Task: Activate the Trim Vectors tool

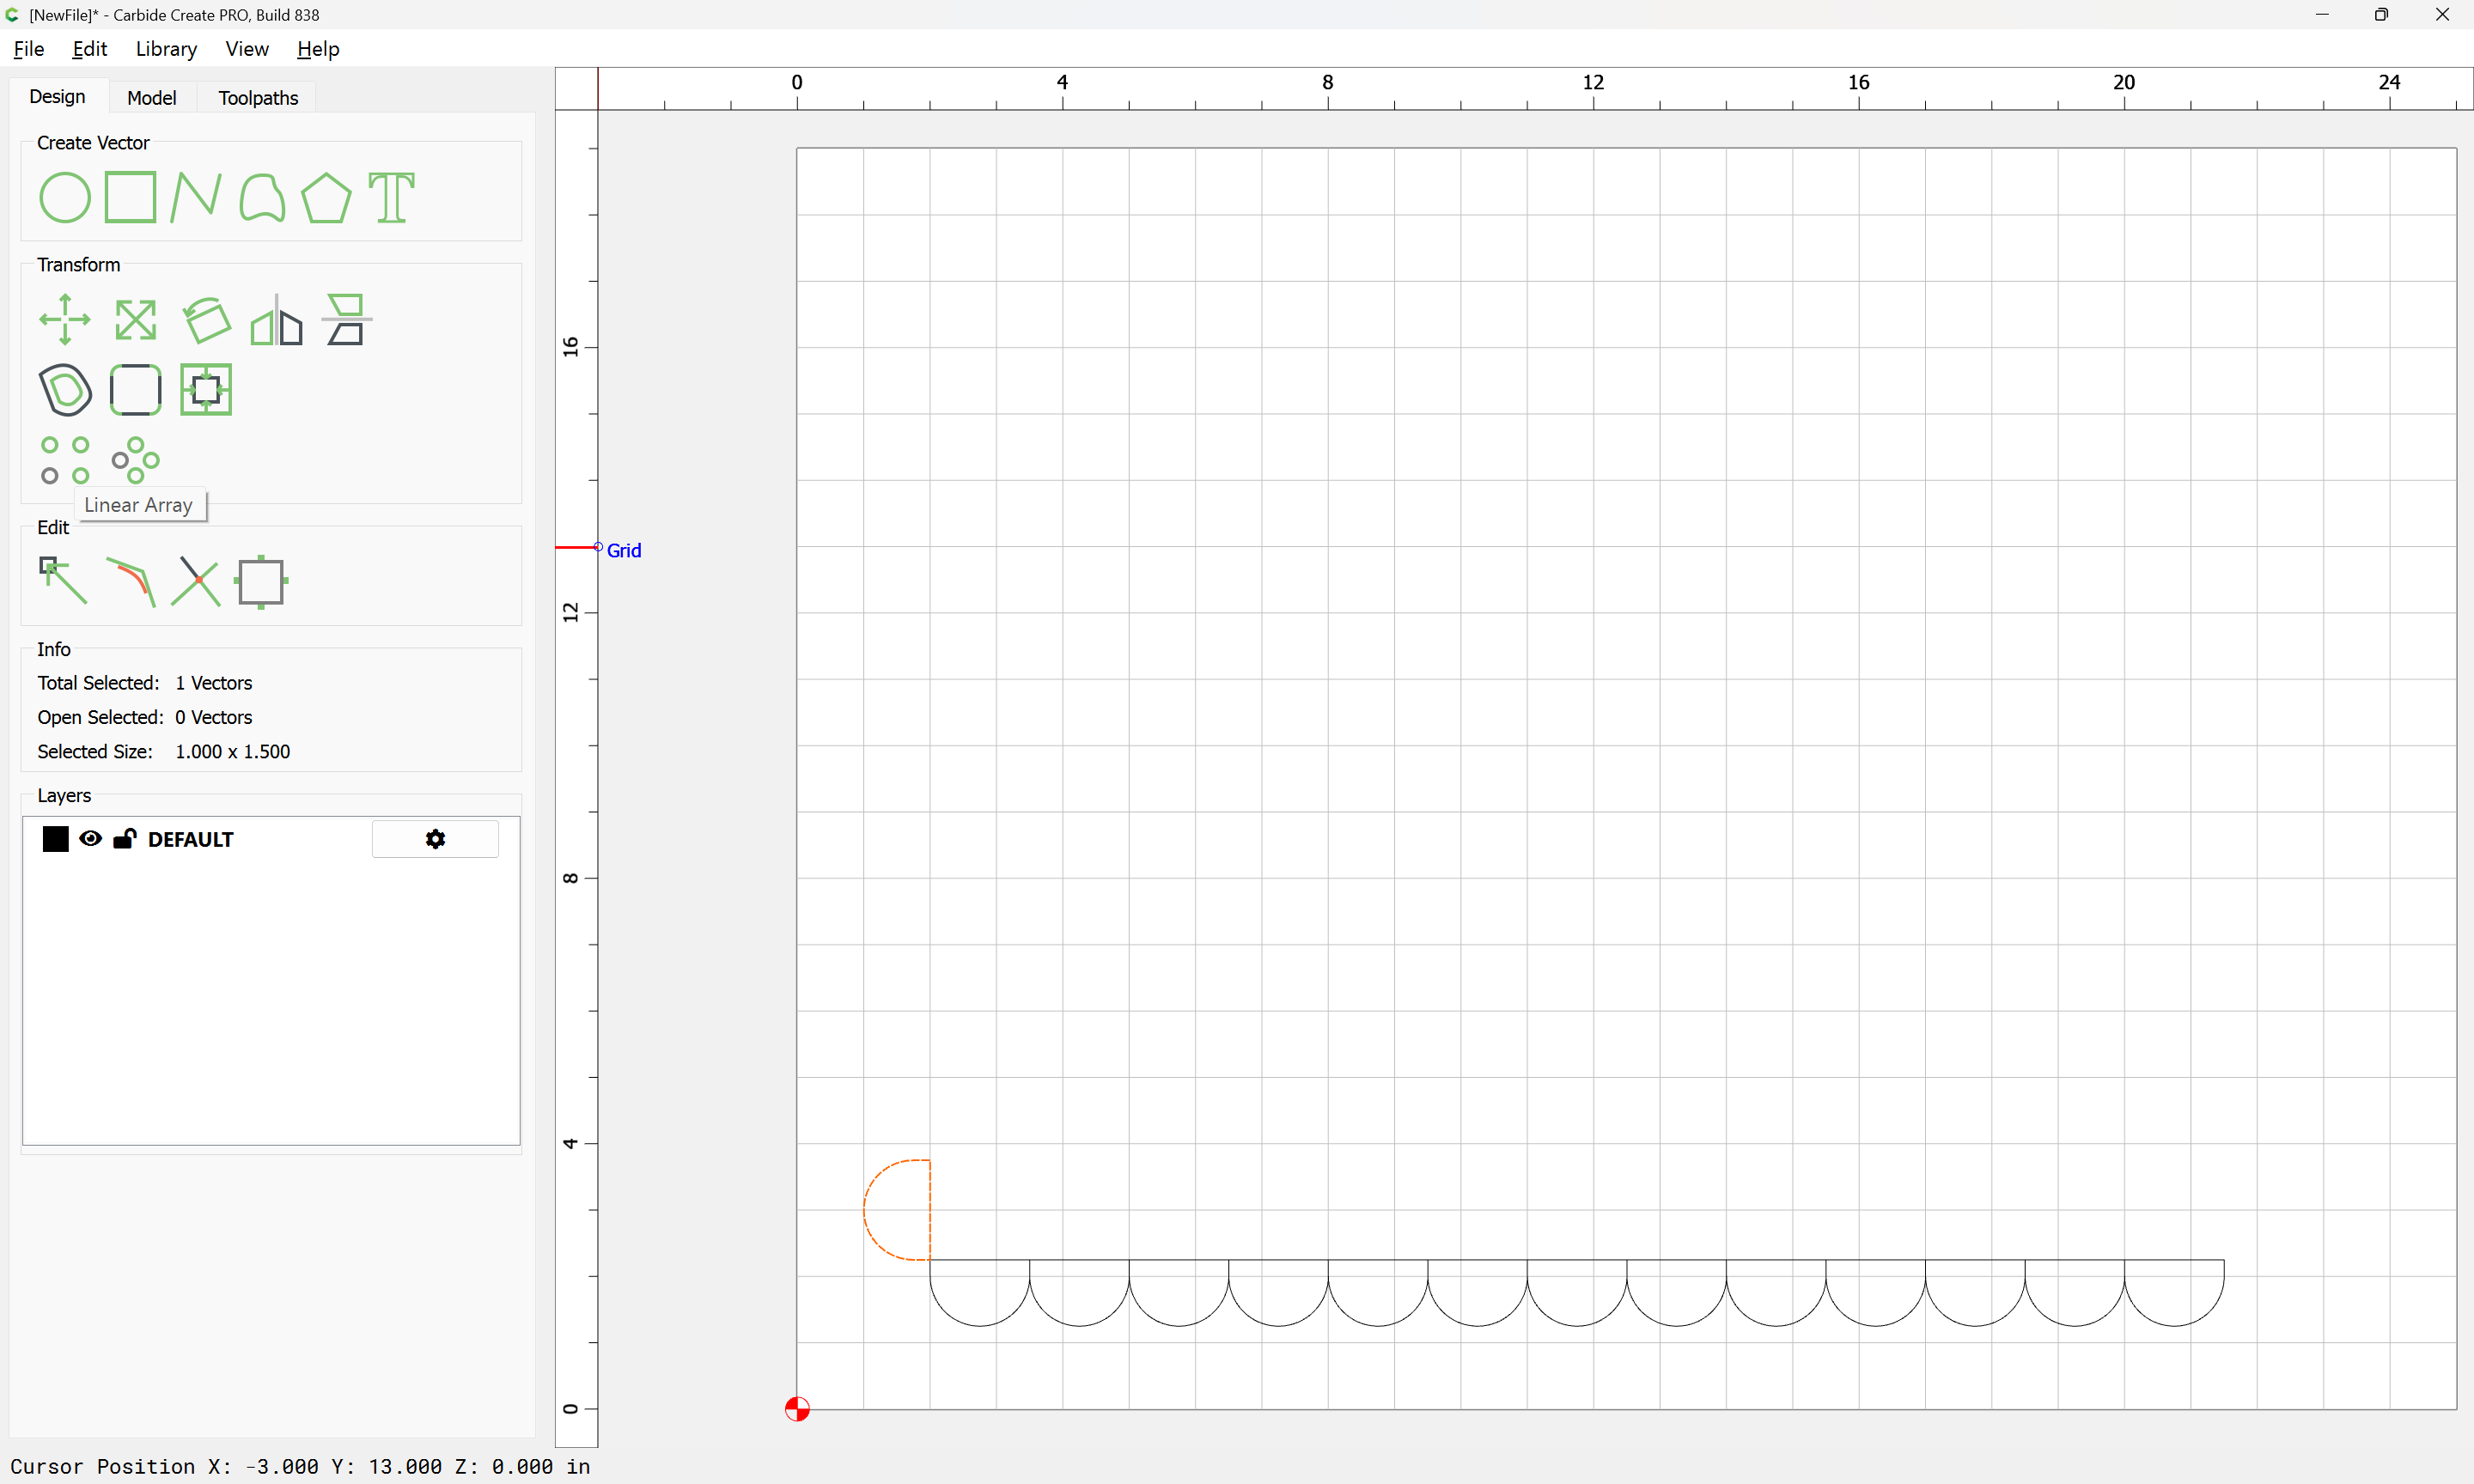Action: [195, 581]
